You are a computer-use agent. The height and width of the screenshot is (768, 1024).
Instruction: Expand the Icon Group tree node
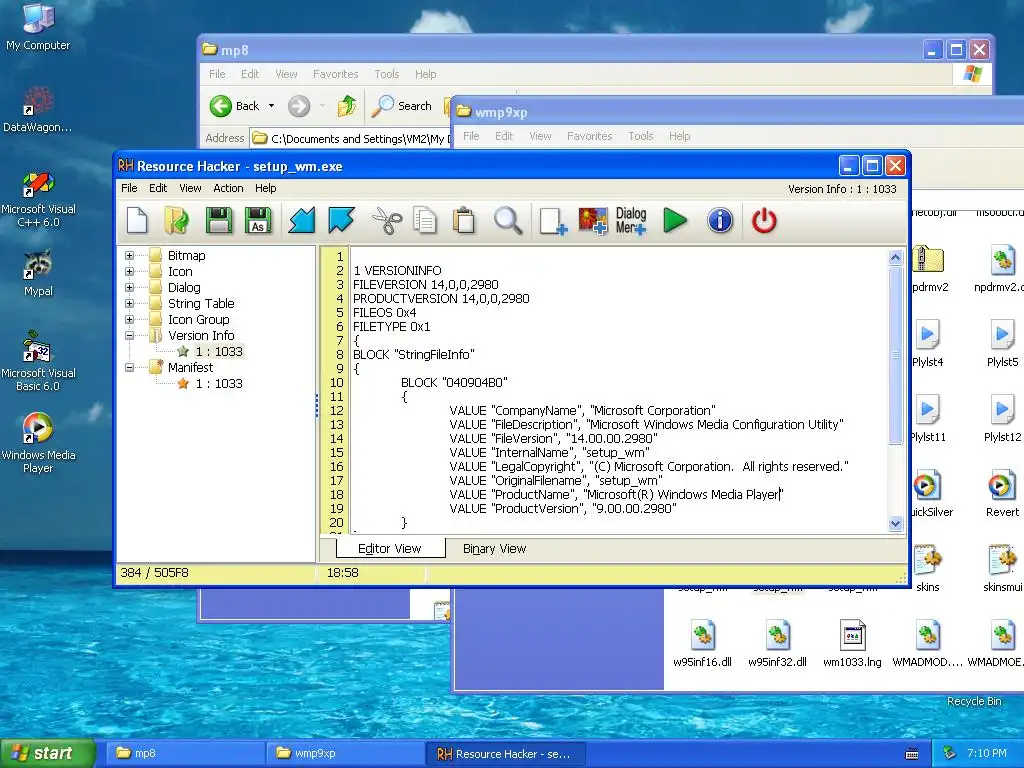tap(129, 319)
